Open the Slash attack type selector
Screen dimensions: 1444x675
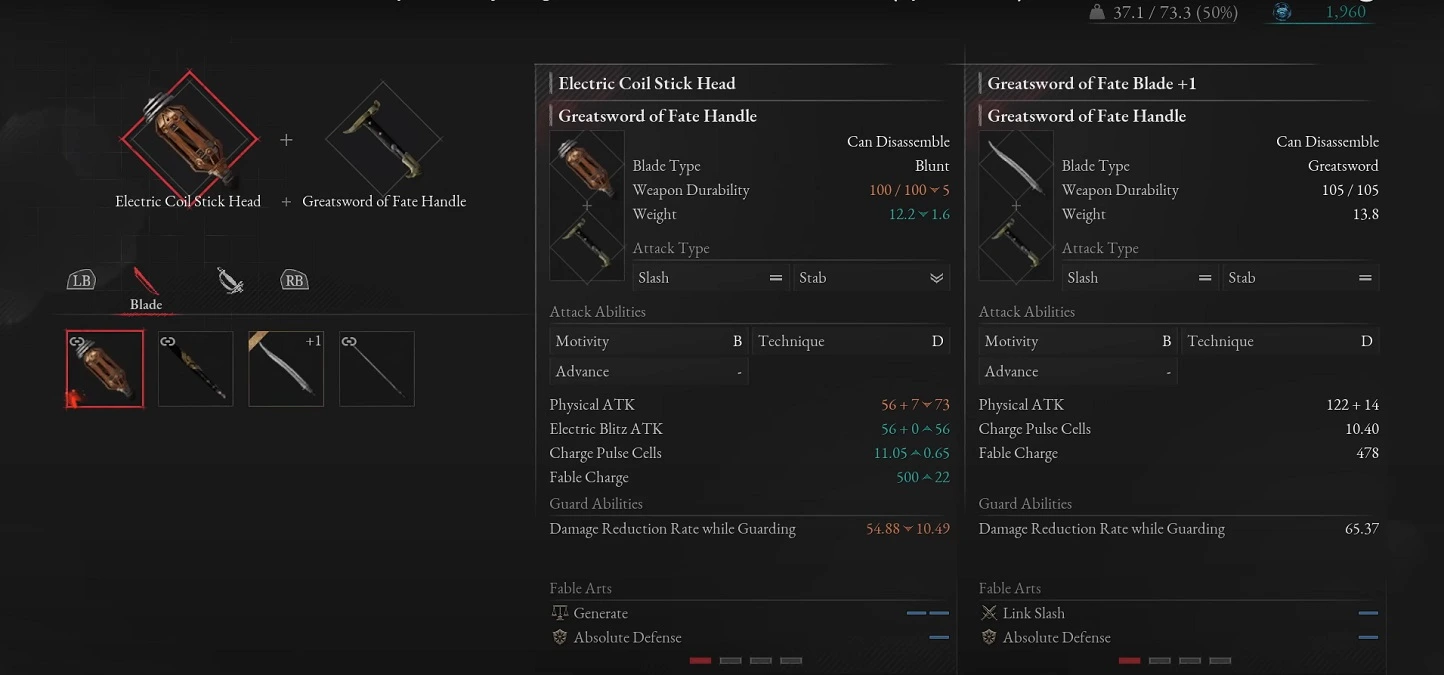[710, 277]
